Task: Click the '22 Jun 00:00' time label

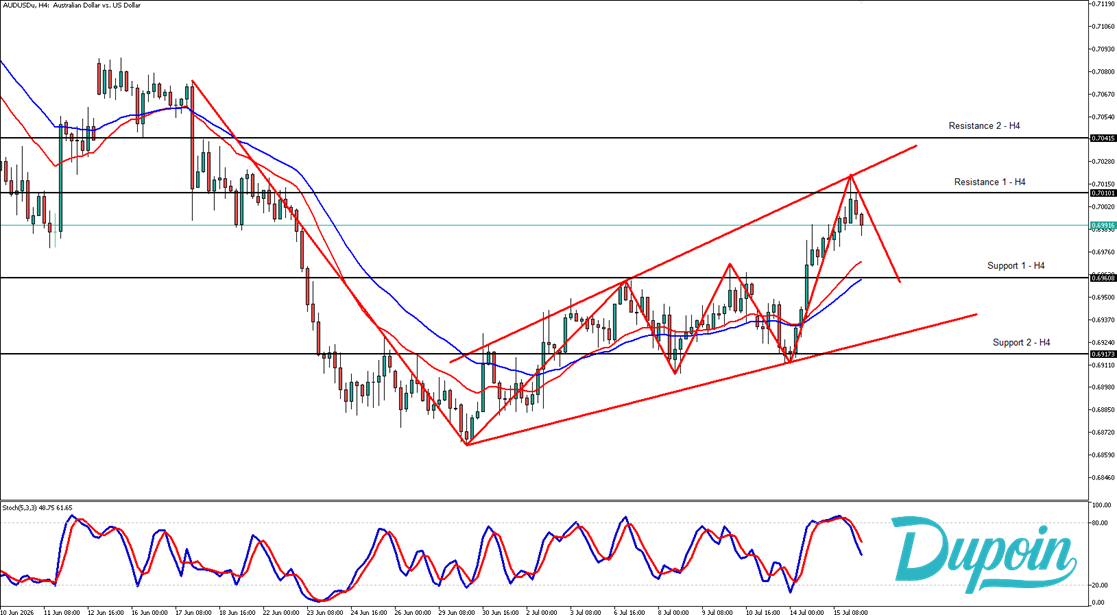Action: (281, 611)
